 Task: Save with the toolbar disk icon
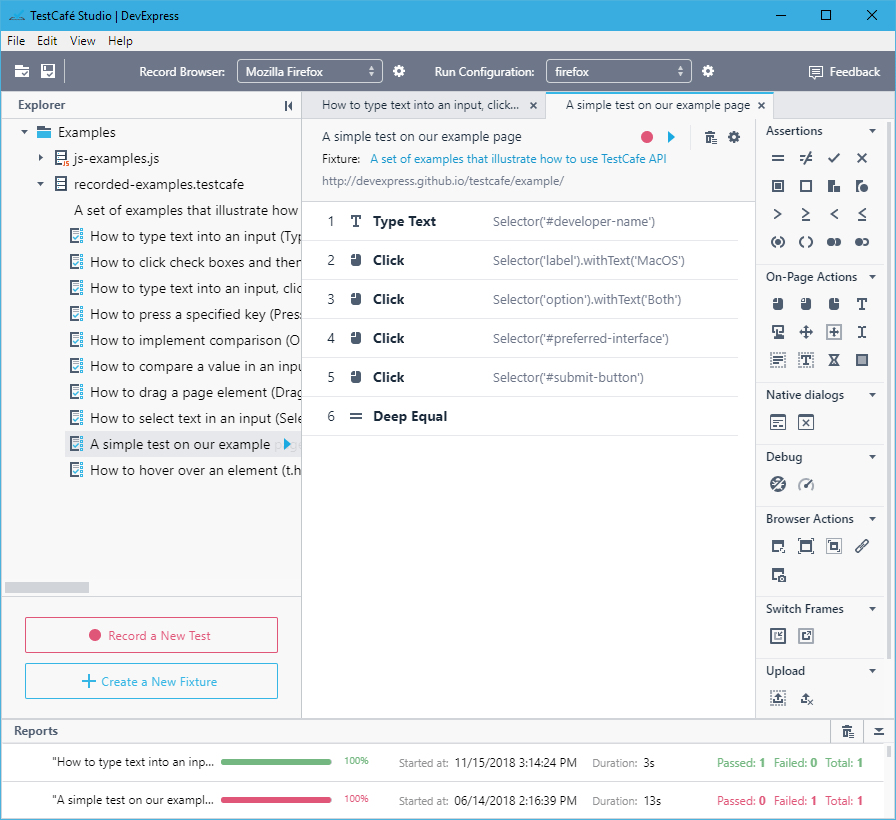tap(48, 71)
